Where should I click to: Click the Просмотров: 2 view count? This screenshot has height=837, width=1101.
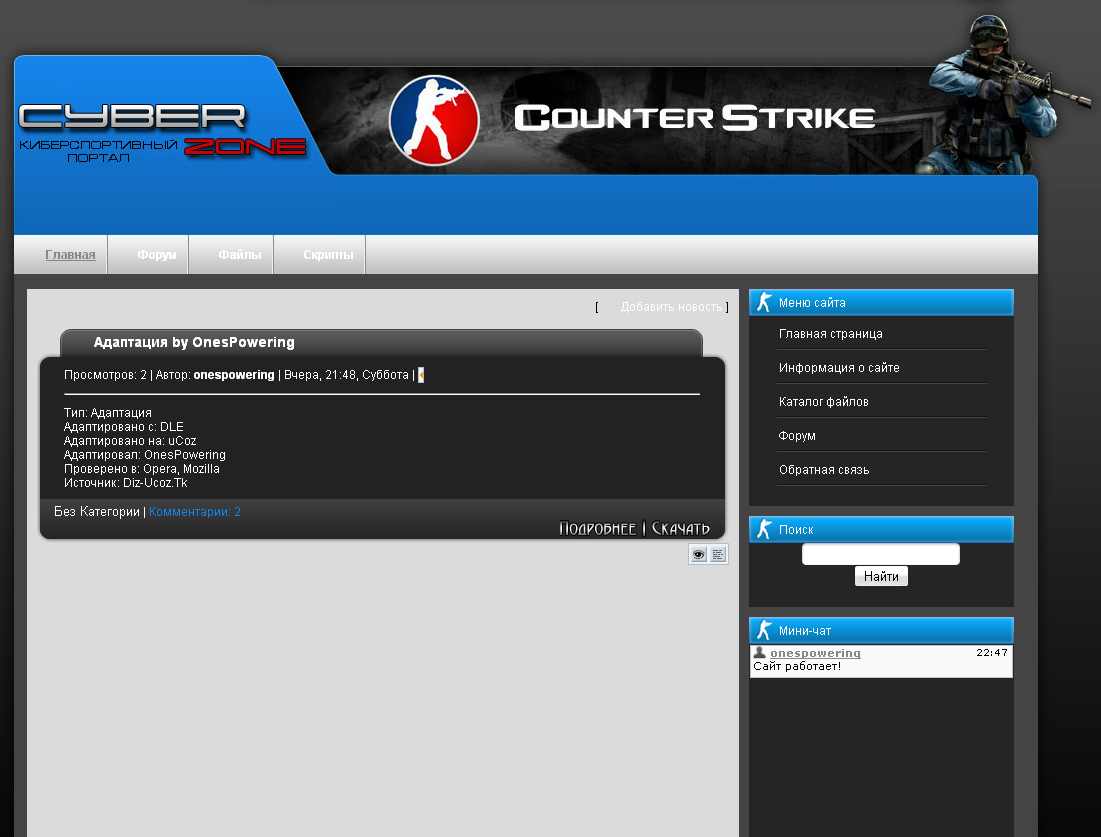point(105,375)
